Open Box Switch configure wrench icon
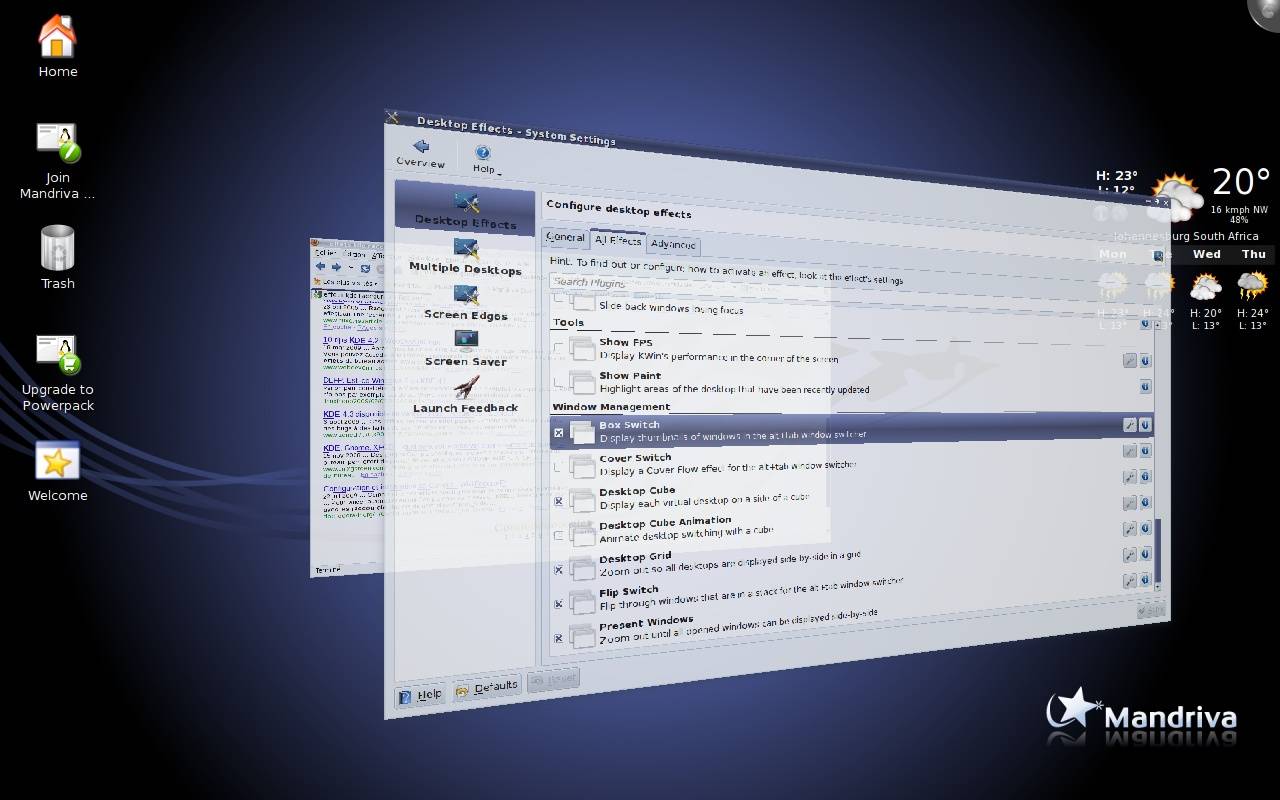This screenshot has width=1280, height=800. click(1130, 425)
